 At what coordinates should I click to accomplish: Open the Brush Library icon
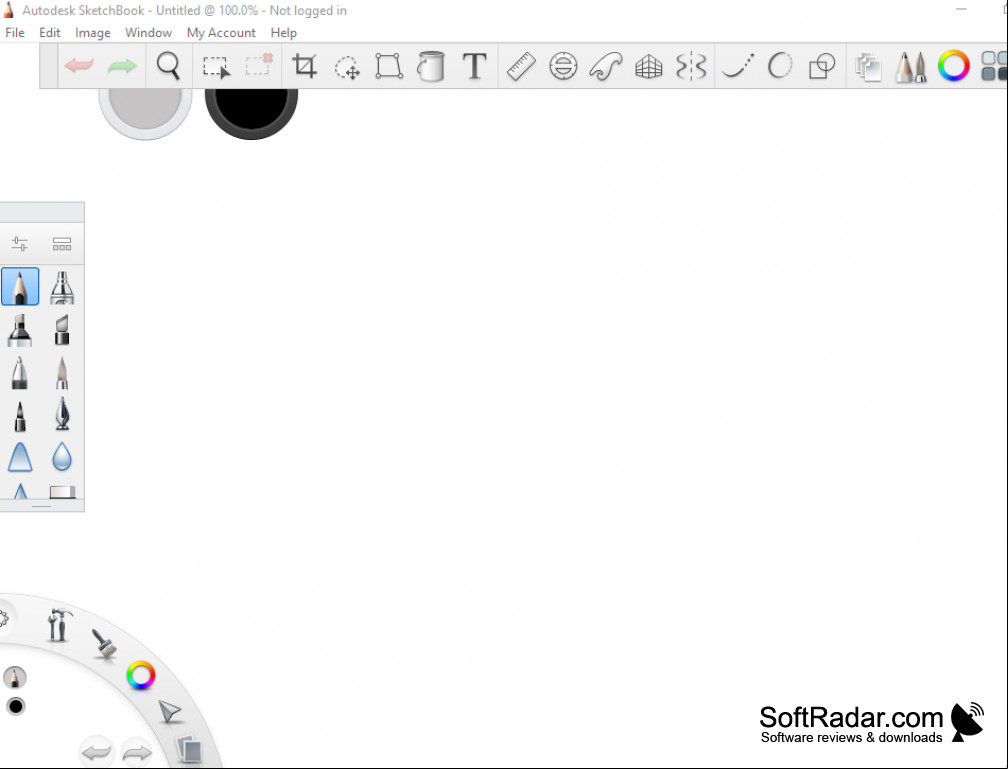pos(62,244)
